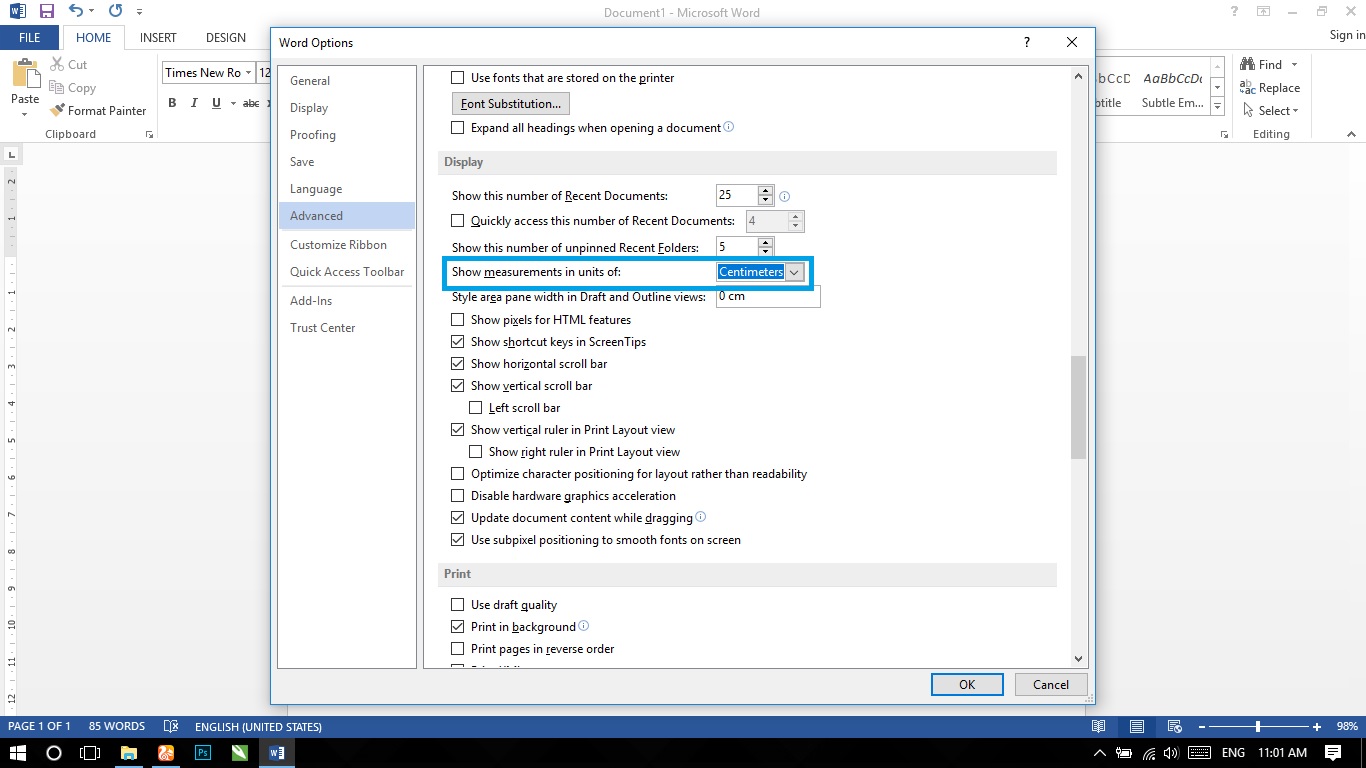Viewport: 1366px width, 768px height.
Task: Select Trust Center category
Action: [346, 328]
